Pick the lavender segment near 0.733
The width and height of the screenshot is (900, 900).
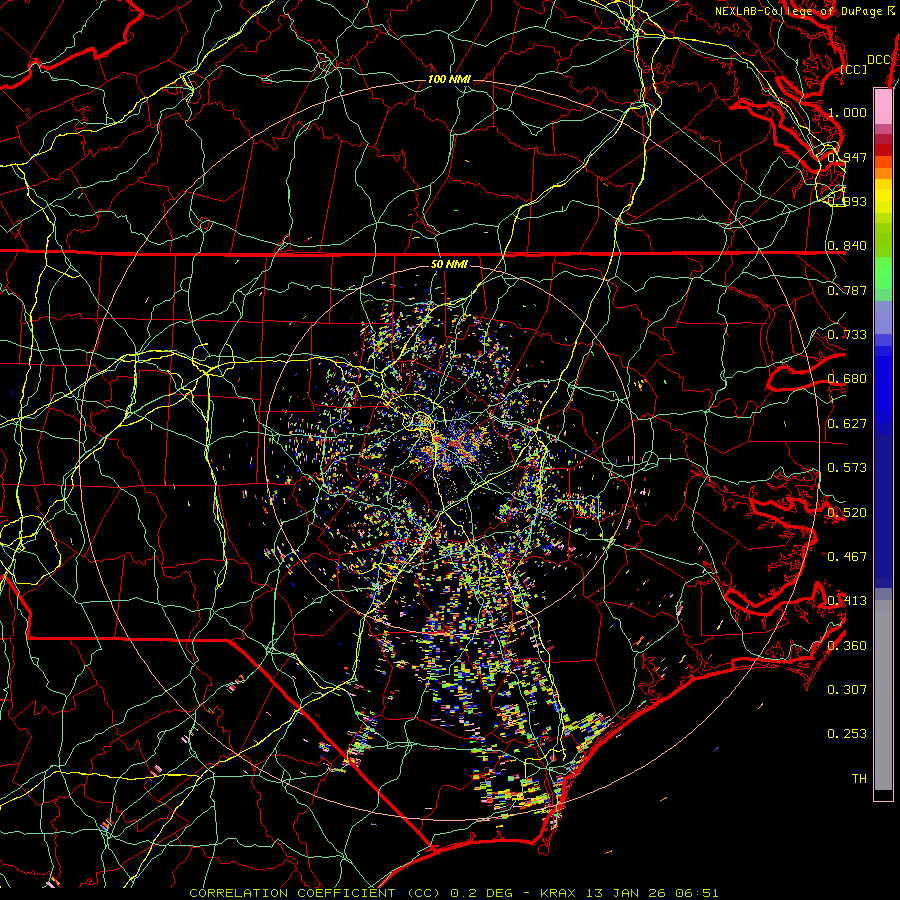click(x=883, y=318)
